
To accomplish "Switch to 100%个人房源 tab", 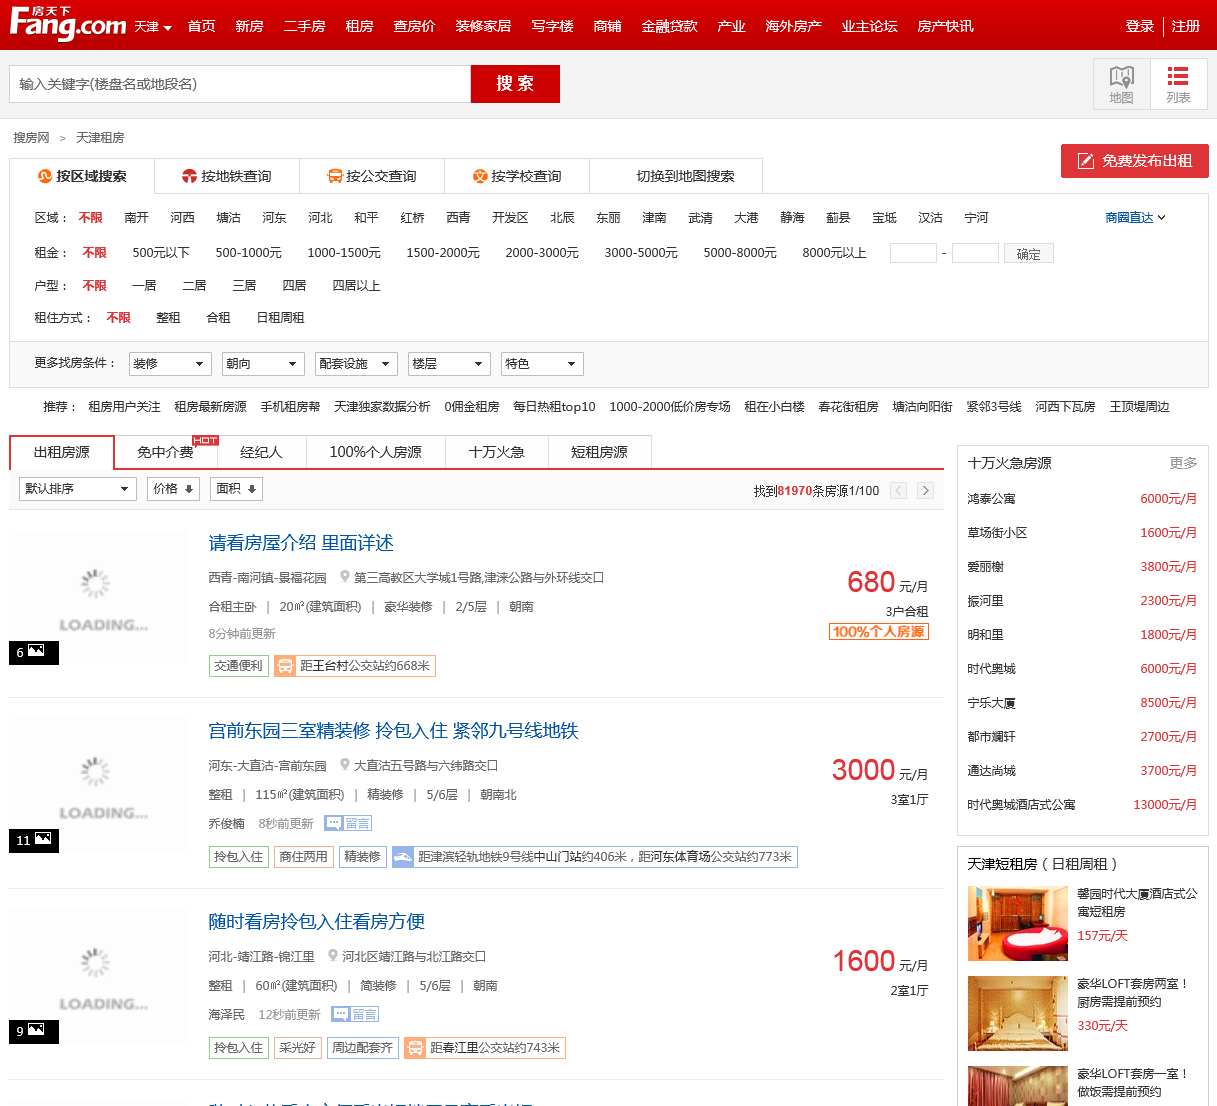I will click(375, 452).
